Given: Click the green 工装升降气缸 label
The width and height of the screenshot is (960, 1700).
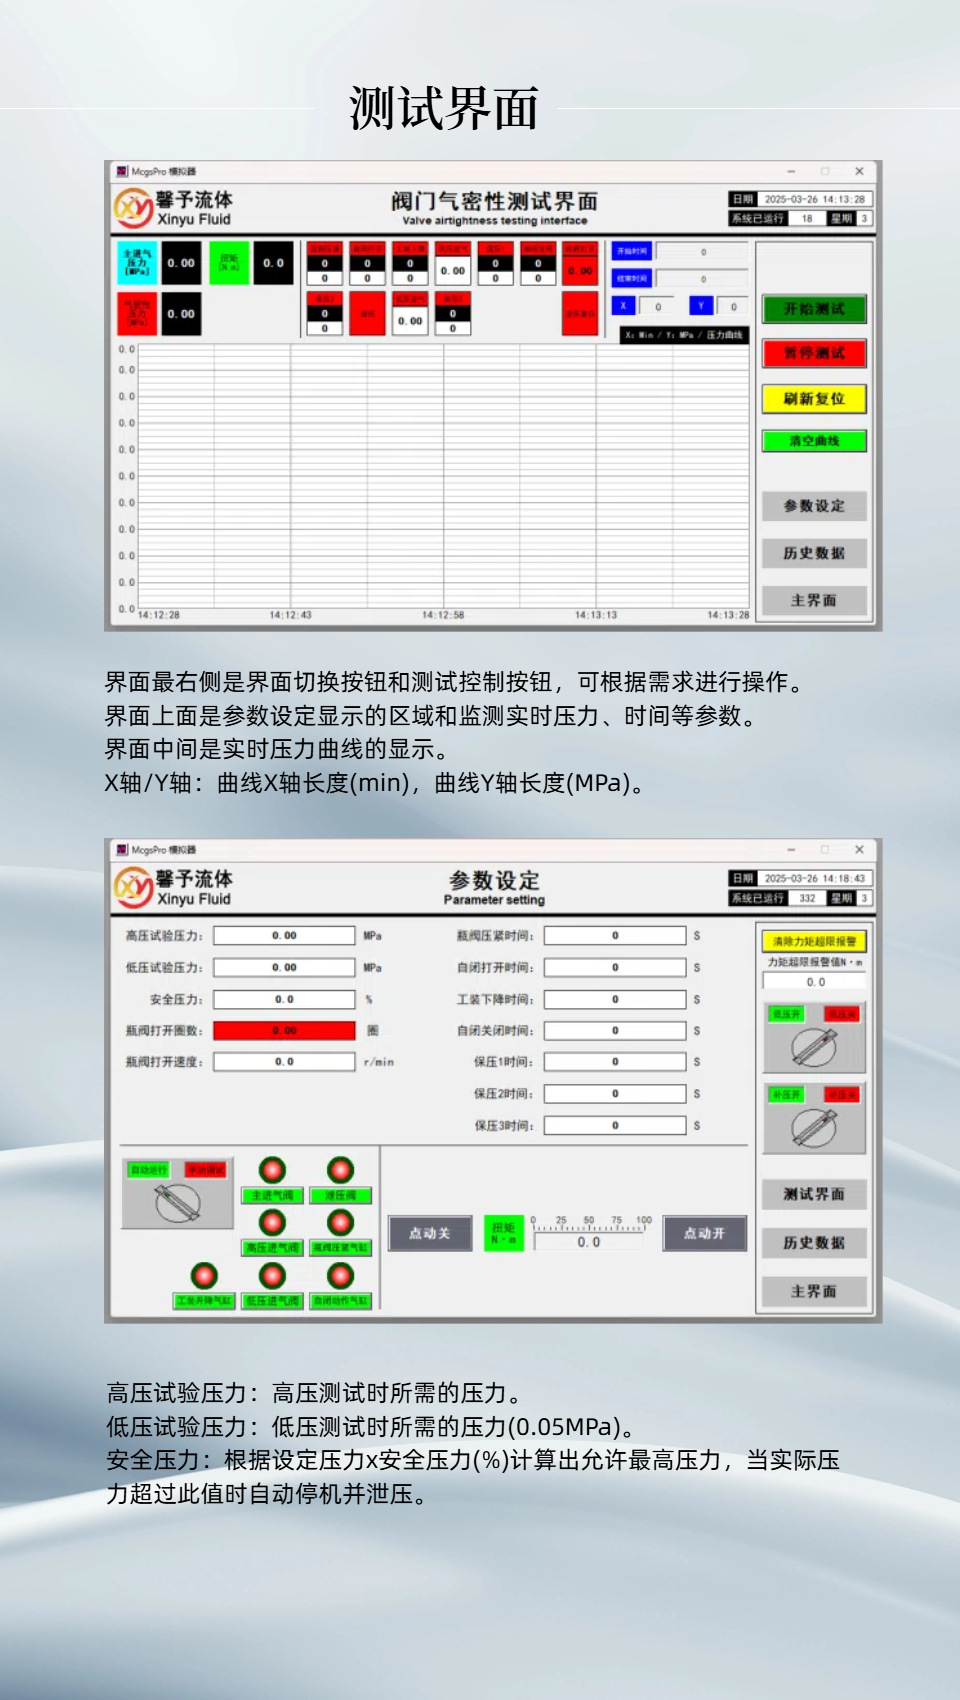Looking at the screenshot, I should (204, 1301).
